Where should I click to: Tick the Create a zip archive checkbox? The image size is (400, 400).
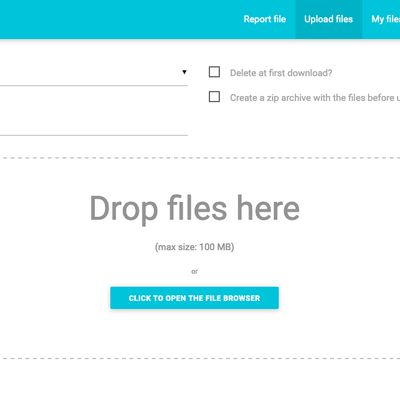click(214, 97)
